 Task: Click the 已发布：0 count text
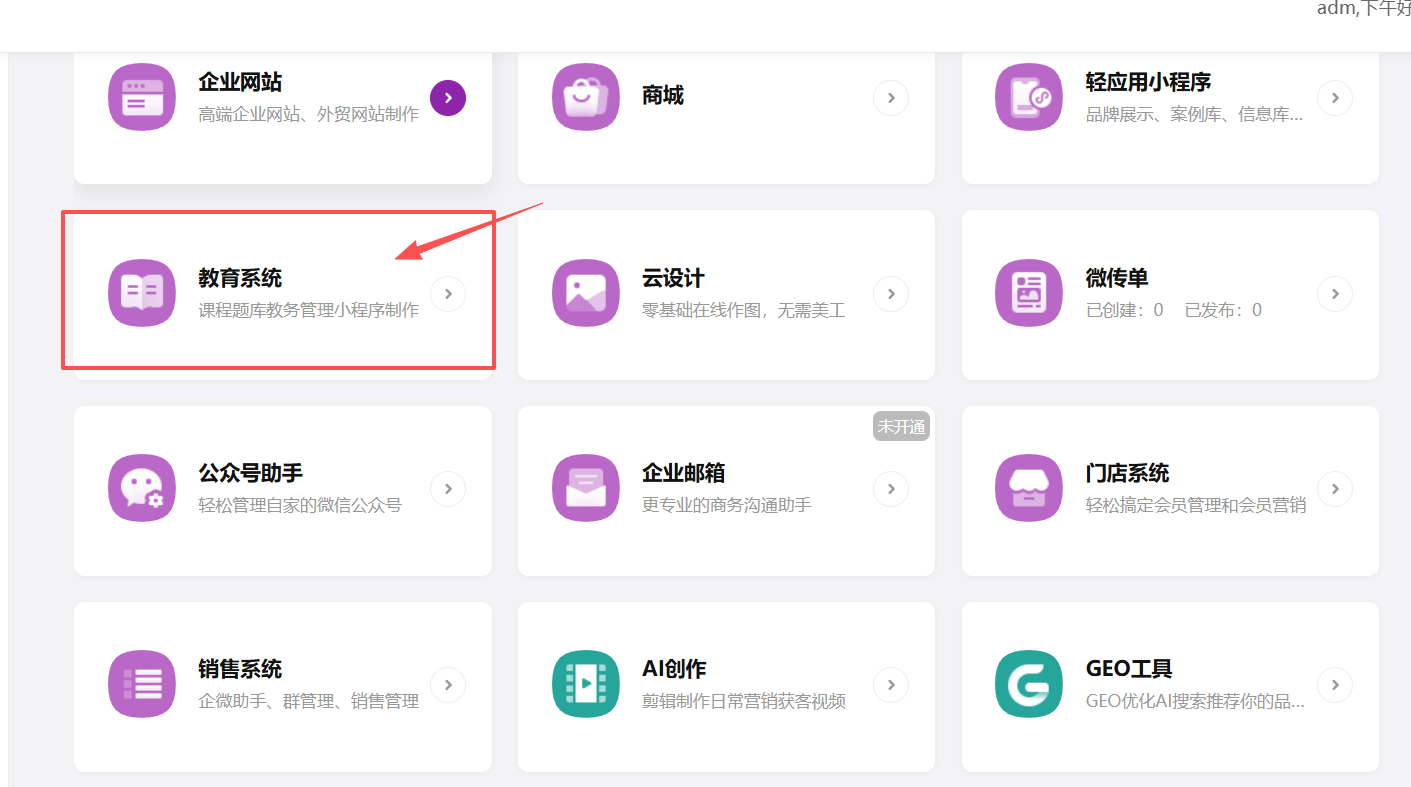tap(1223, 310)
